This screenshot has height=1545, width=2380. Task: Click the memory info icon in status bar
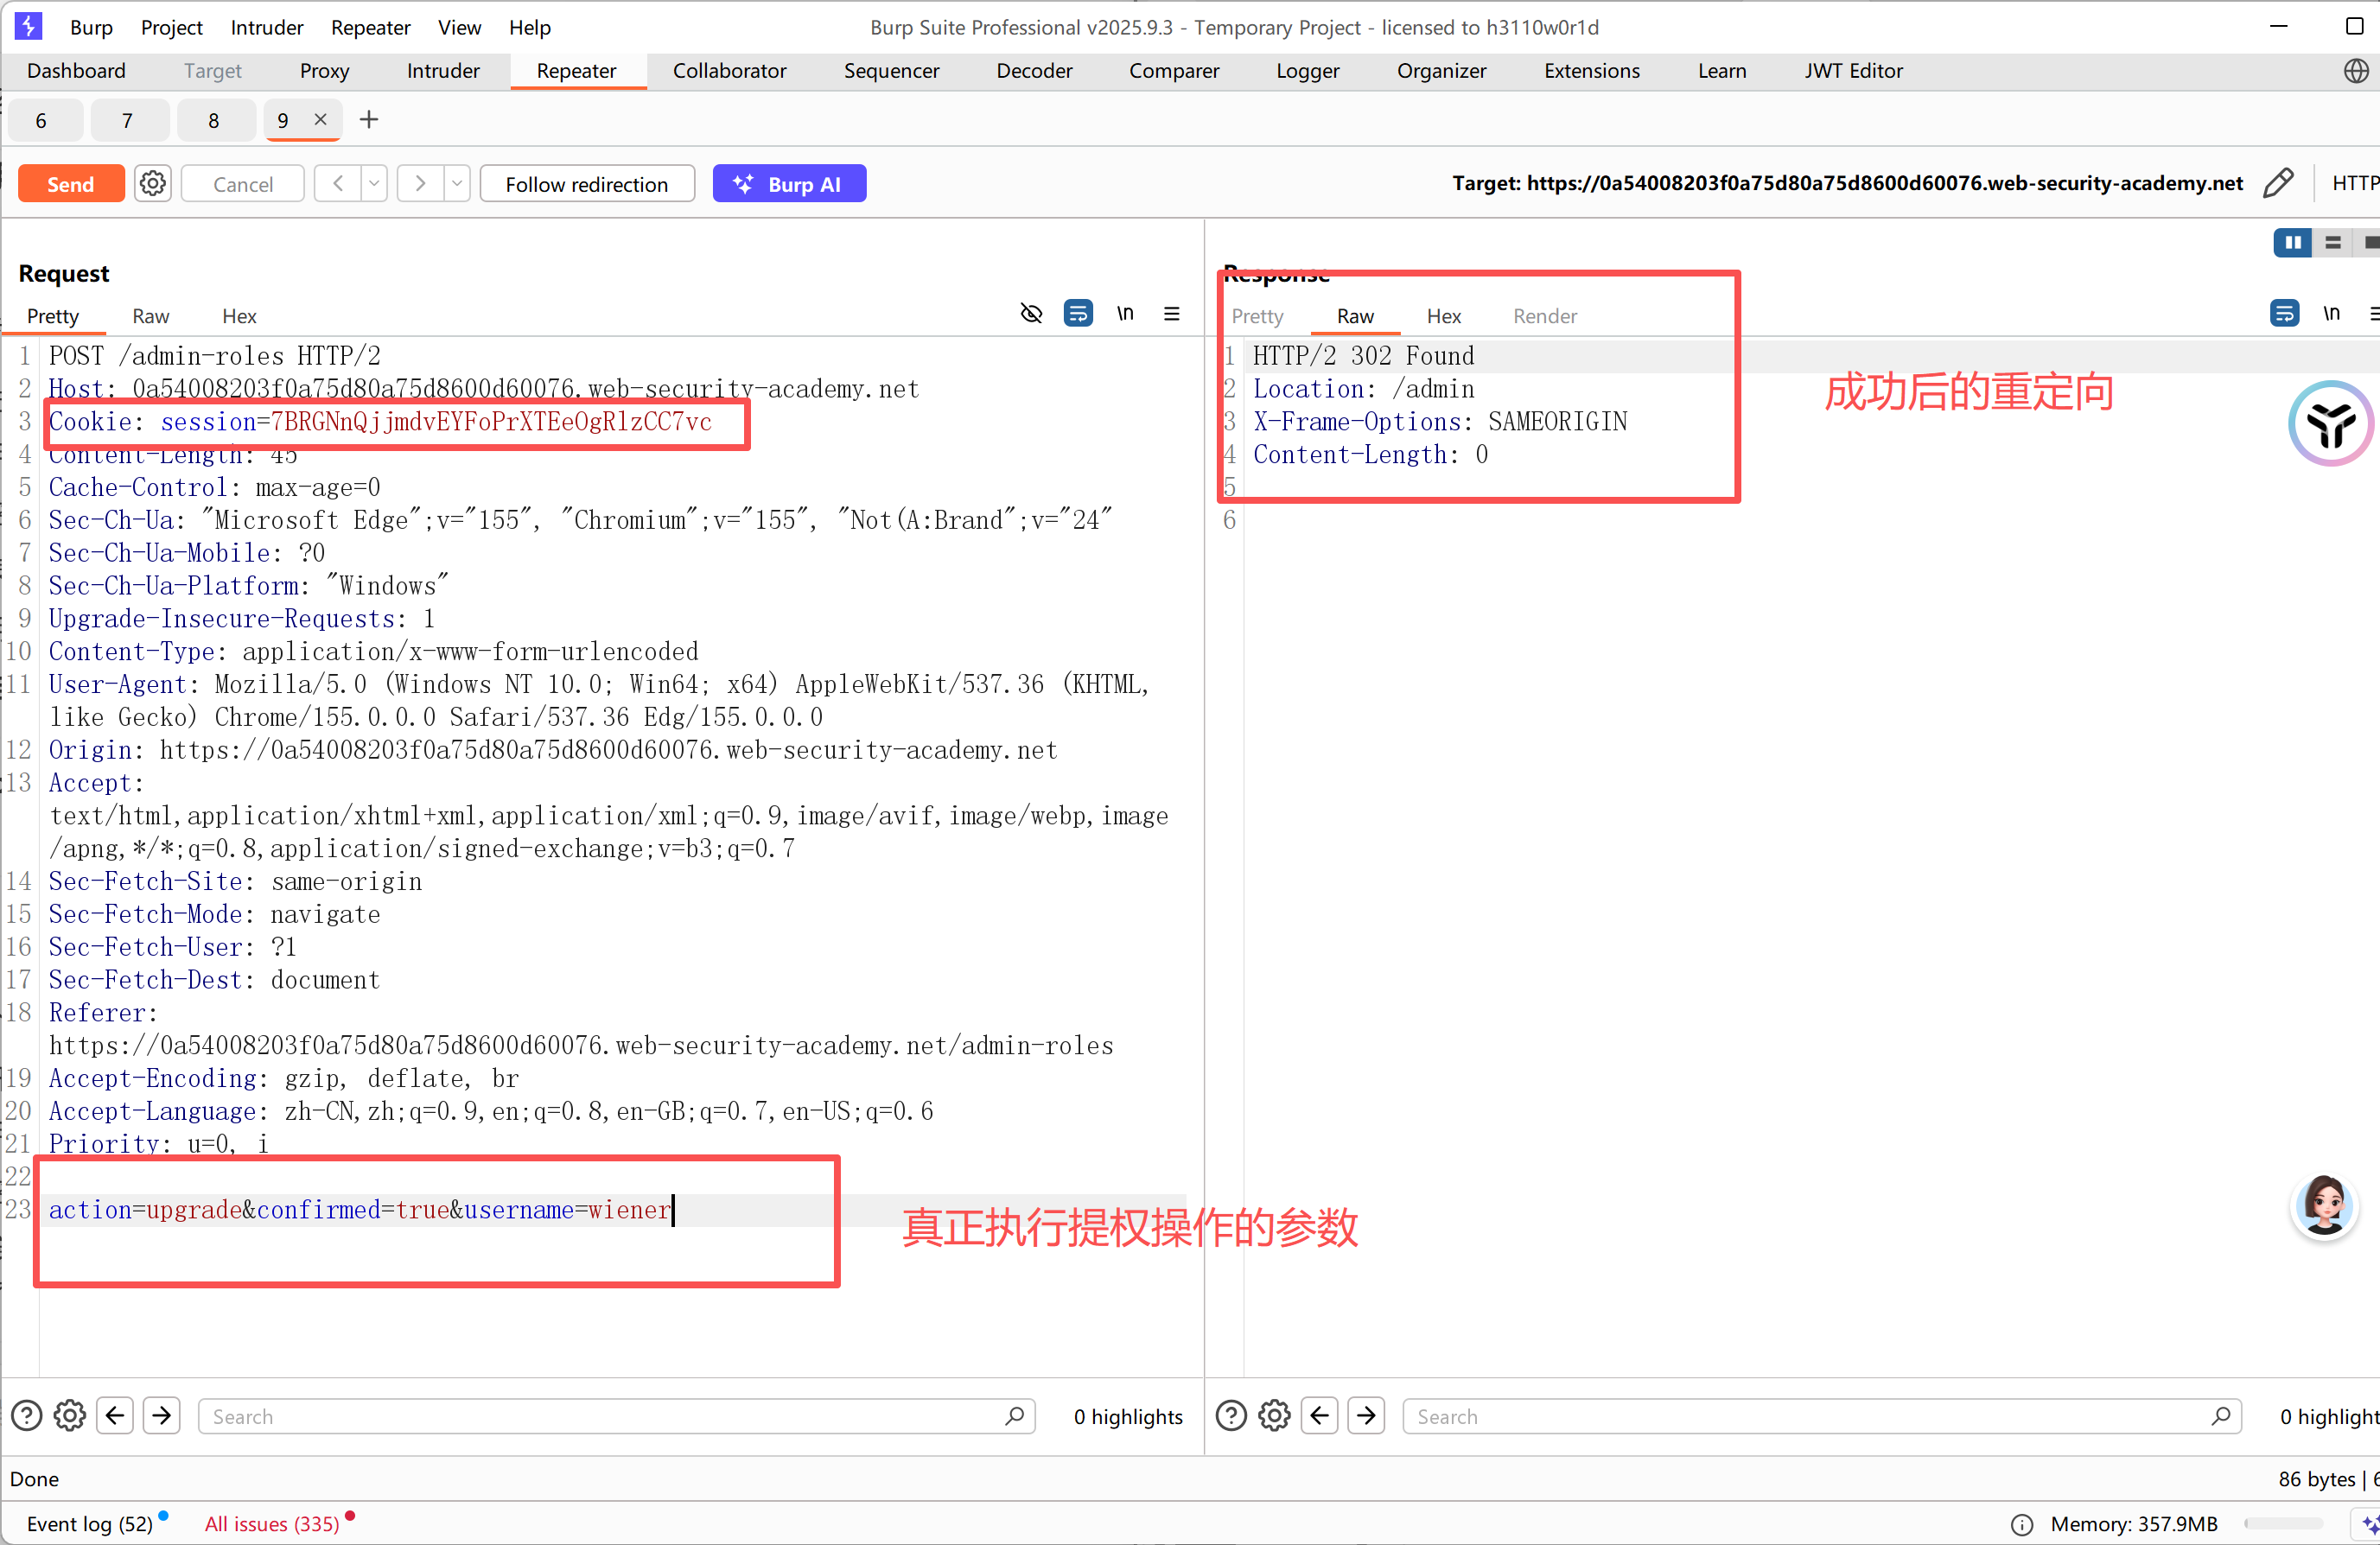(2022, 1524)
